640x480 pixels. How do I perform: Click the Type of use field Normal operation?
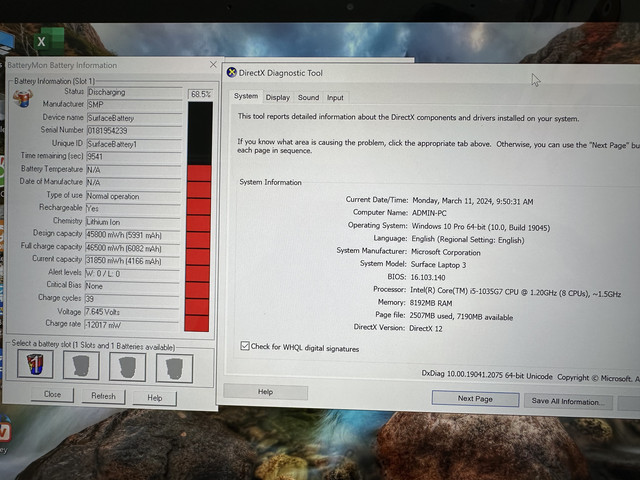[133, 196]
